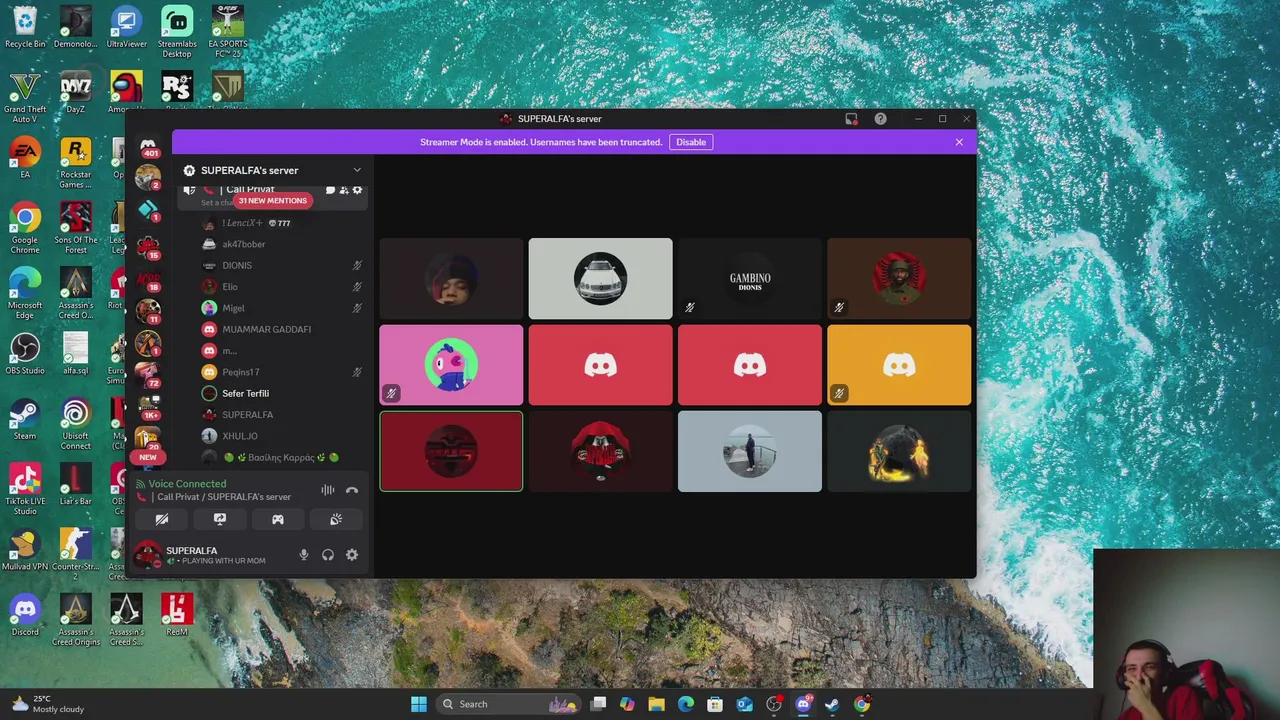Screen dimensions: 1280x720
Task: Focus the person on pier video tile
Action: (x=750, y=452)
